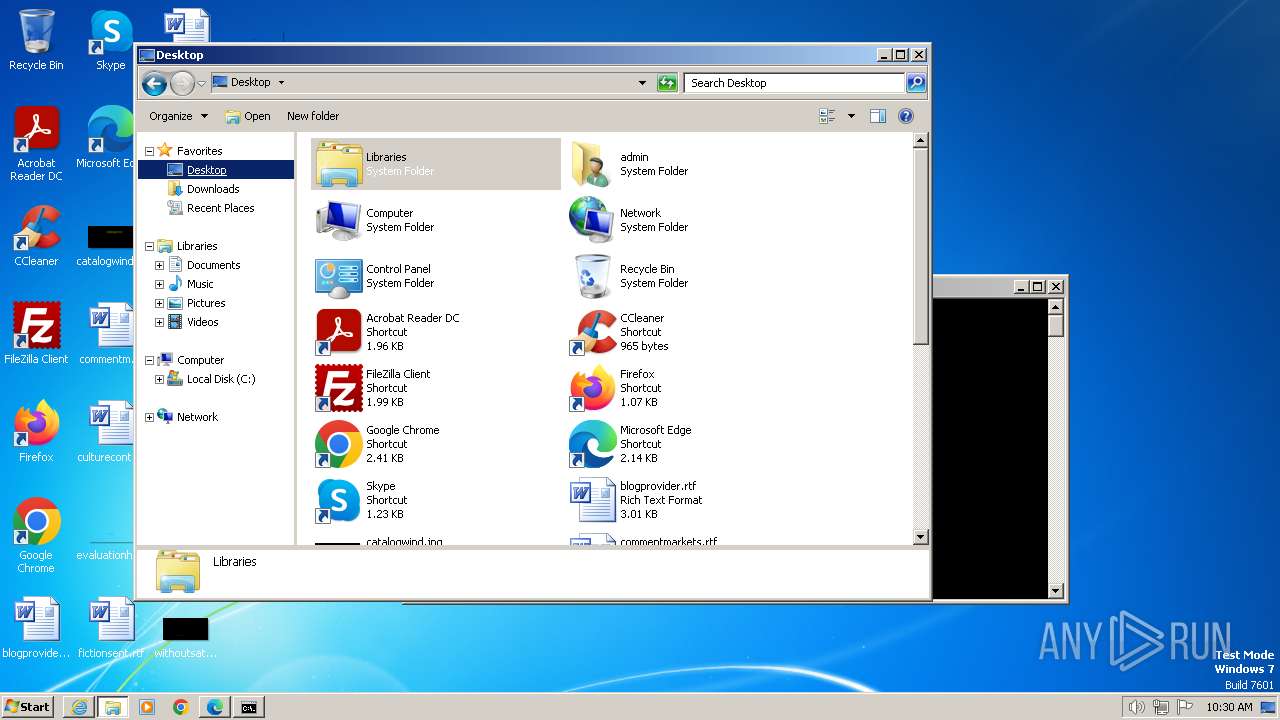Expand the Documents library node
This screenshot has height=720, width=1280.
tap(159, 265)
